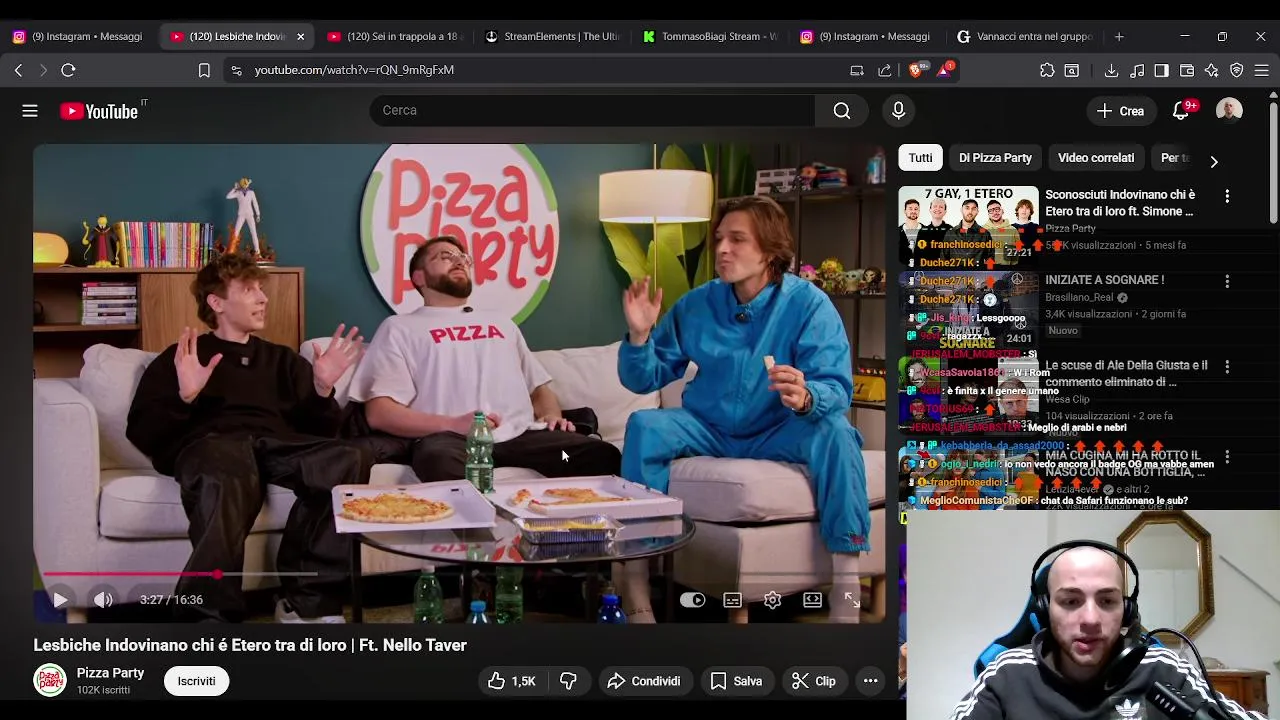
Task: Open Brave Wallet icon
Action: tap(1187, 70)
